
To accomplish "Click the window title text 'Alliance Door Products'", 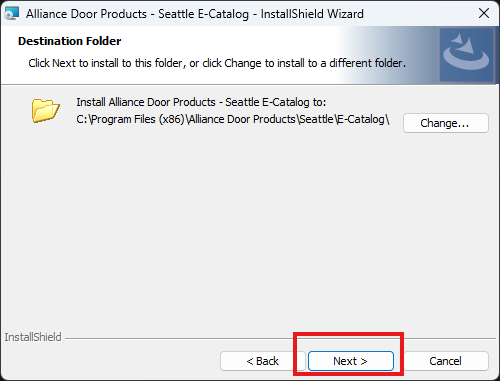I will click(86, 14).
